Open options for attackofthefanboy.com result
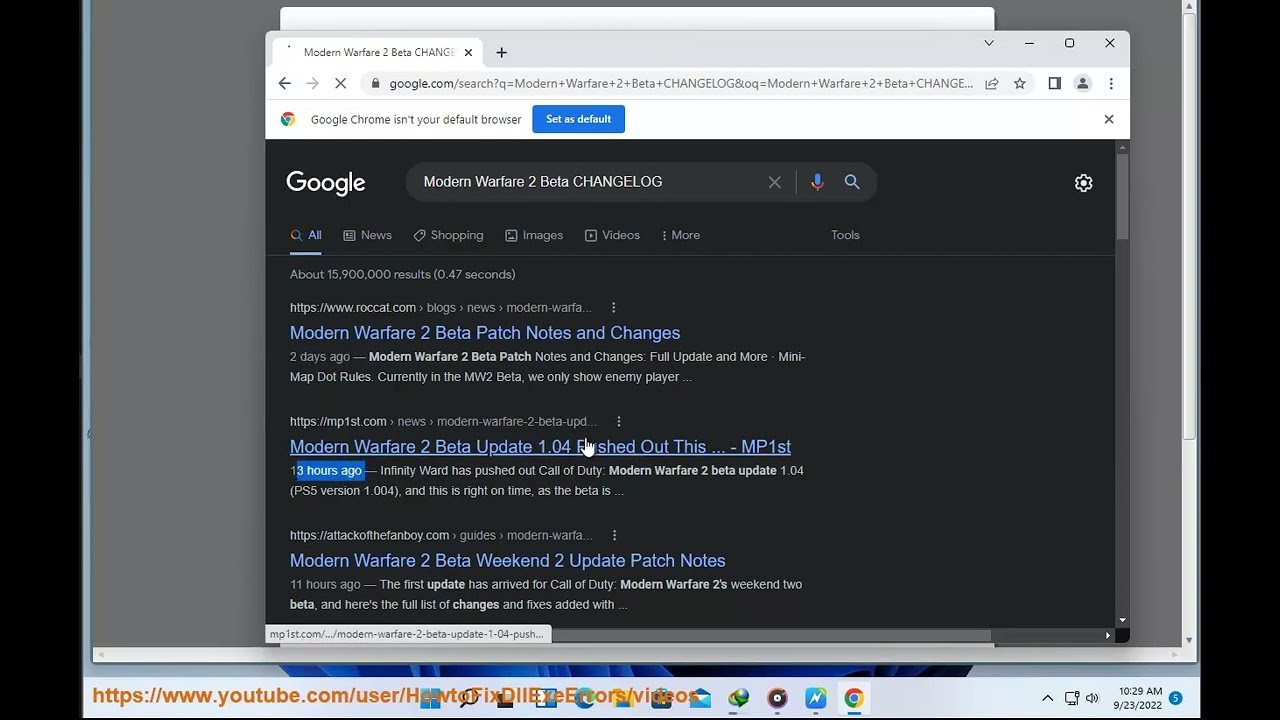 (614, 536)
